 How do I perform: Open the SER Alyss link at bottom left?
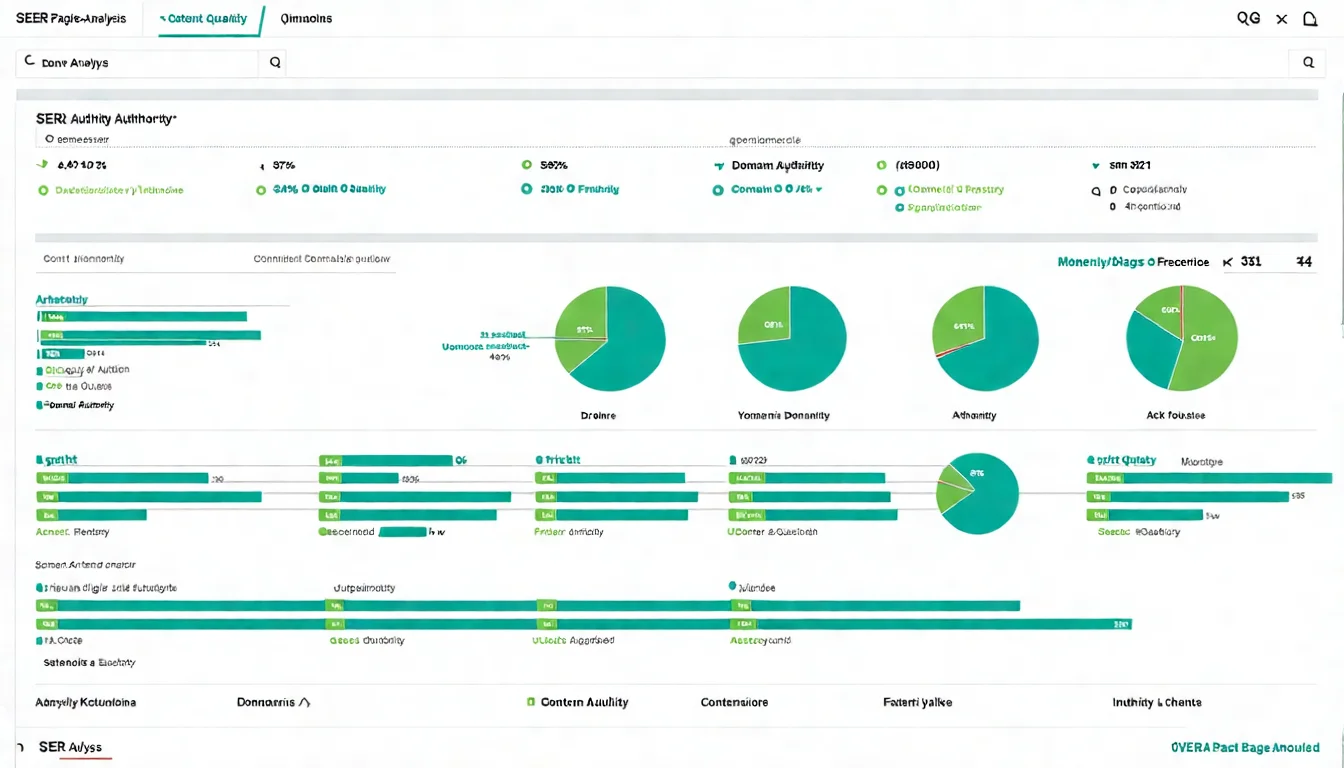(70, 747)
